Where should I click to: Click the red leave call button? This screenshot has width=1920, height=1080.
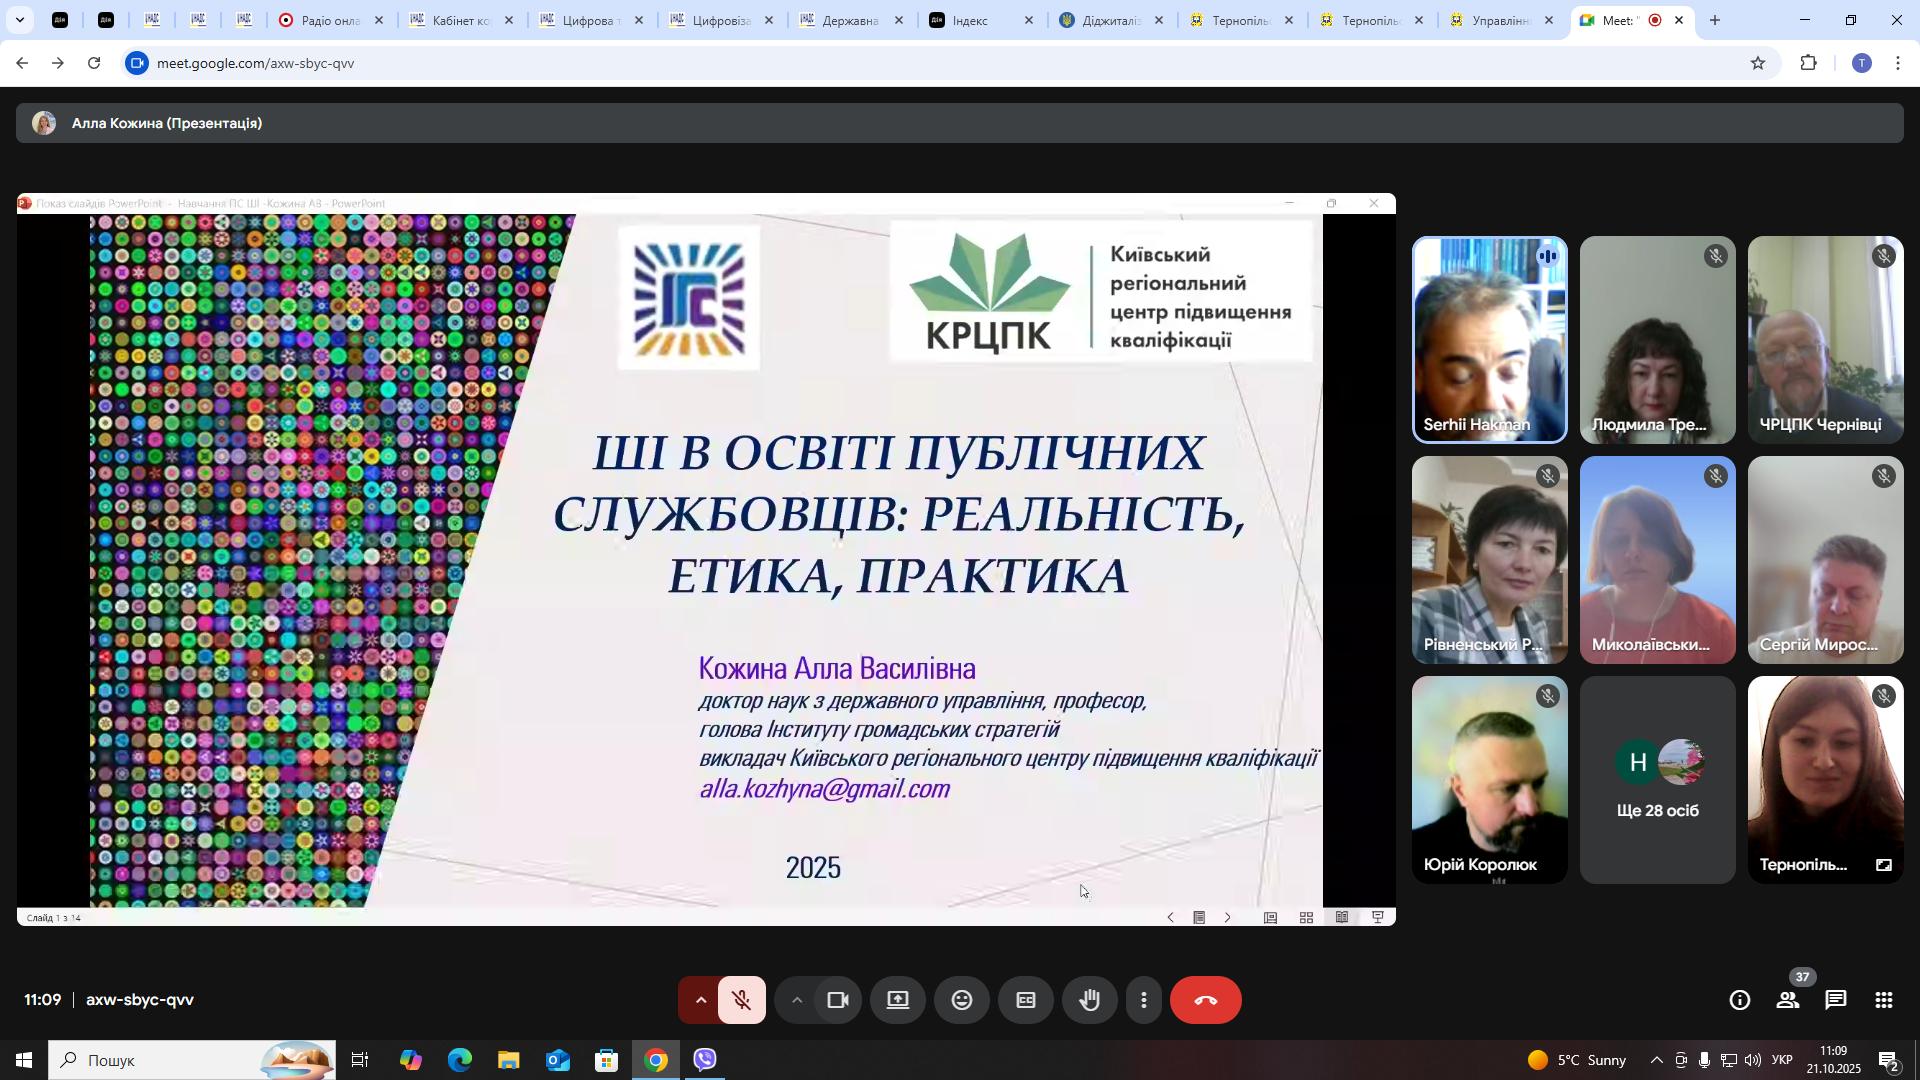[x=1205, y=1001]
